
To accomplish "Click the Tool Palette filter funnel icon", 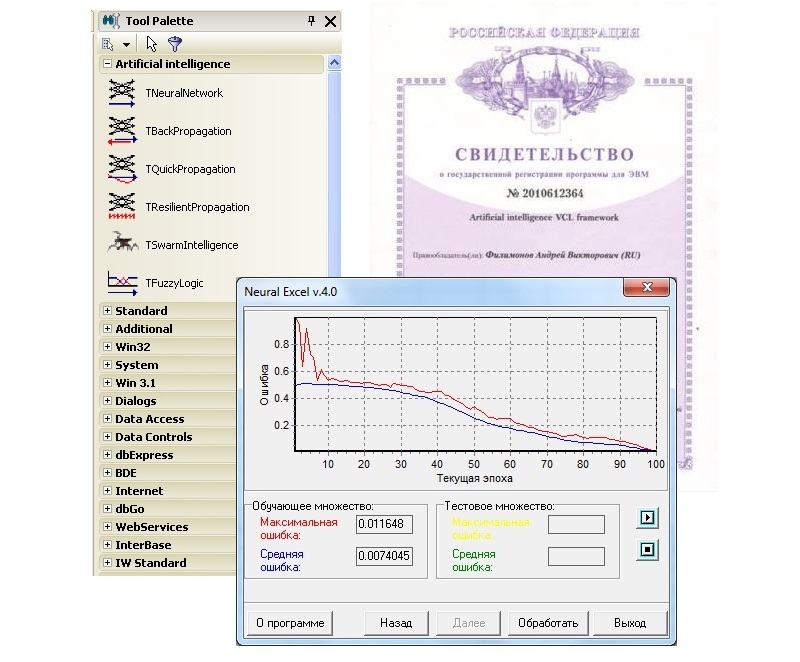I will pos(175,44).
